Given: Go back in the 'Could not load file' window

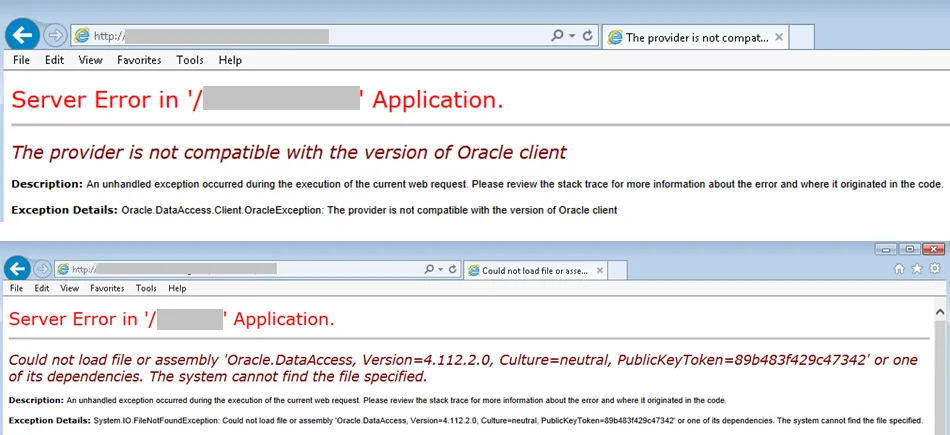Looking at the screenshot, I should 17,268.
